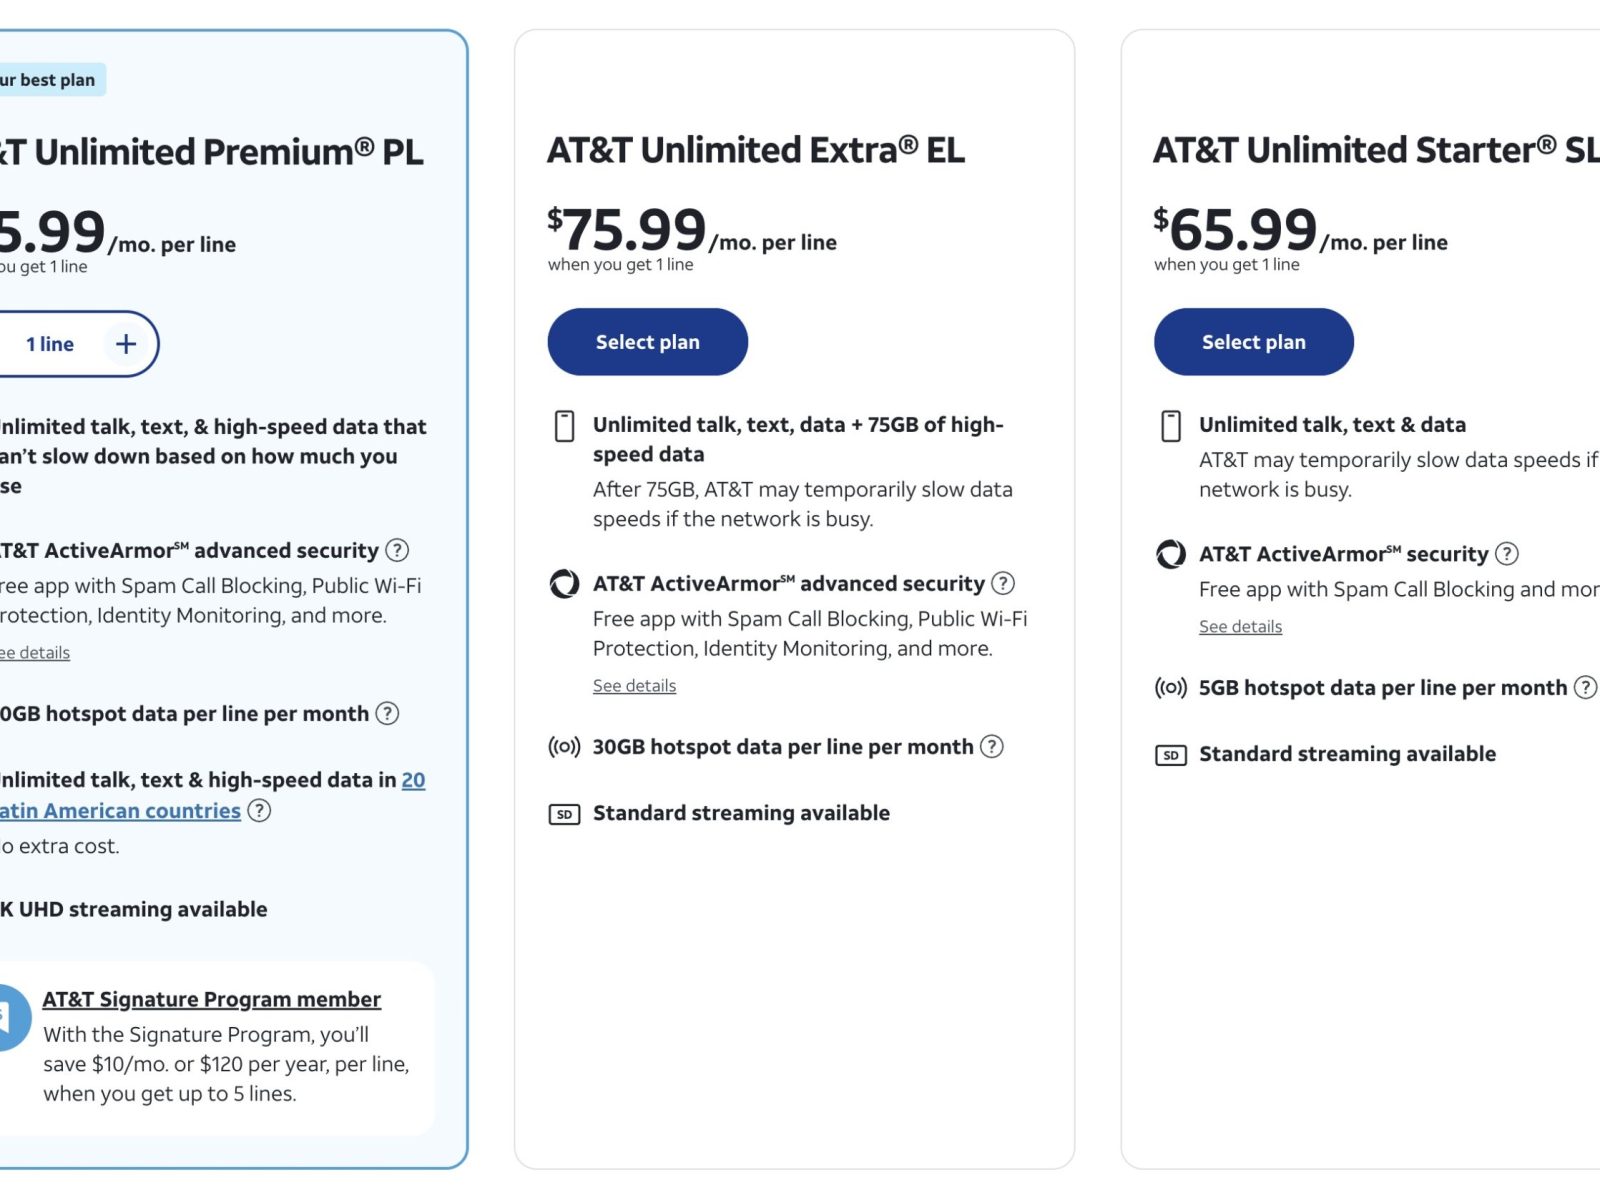
Task: Click See details under Starter plan ActiveArmor
Action: point(1240,627)
